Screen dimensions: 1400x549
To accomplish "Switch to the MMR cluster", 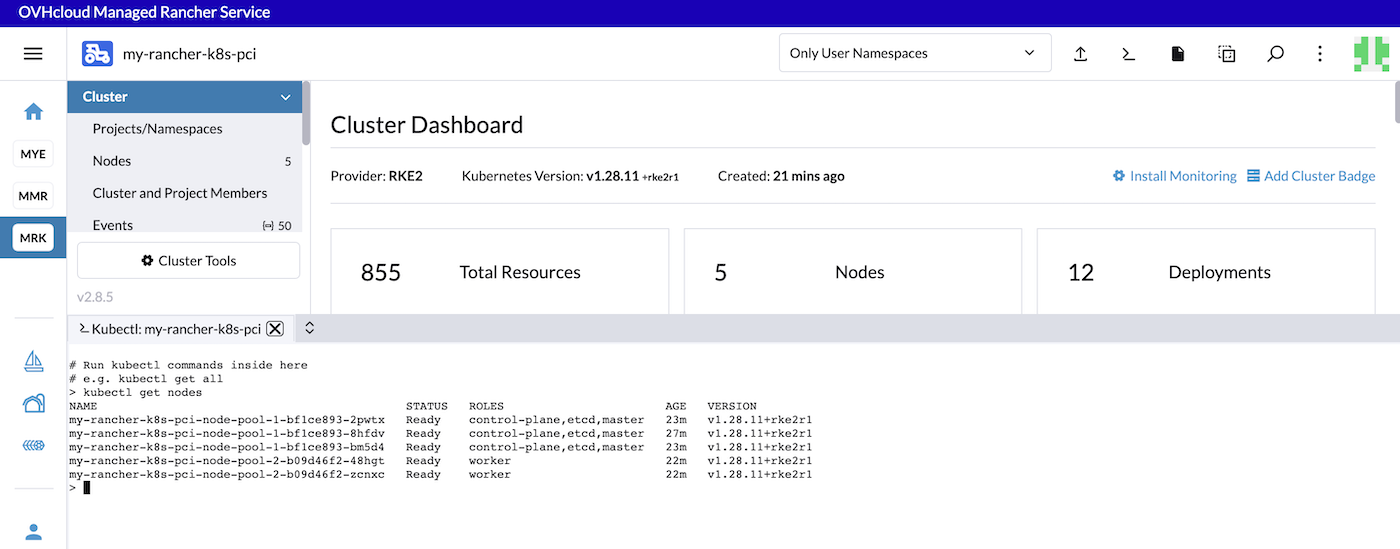I will (33, 196).
